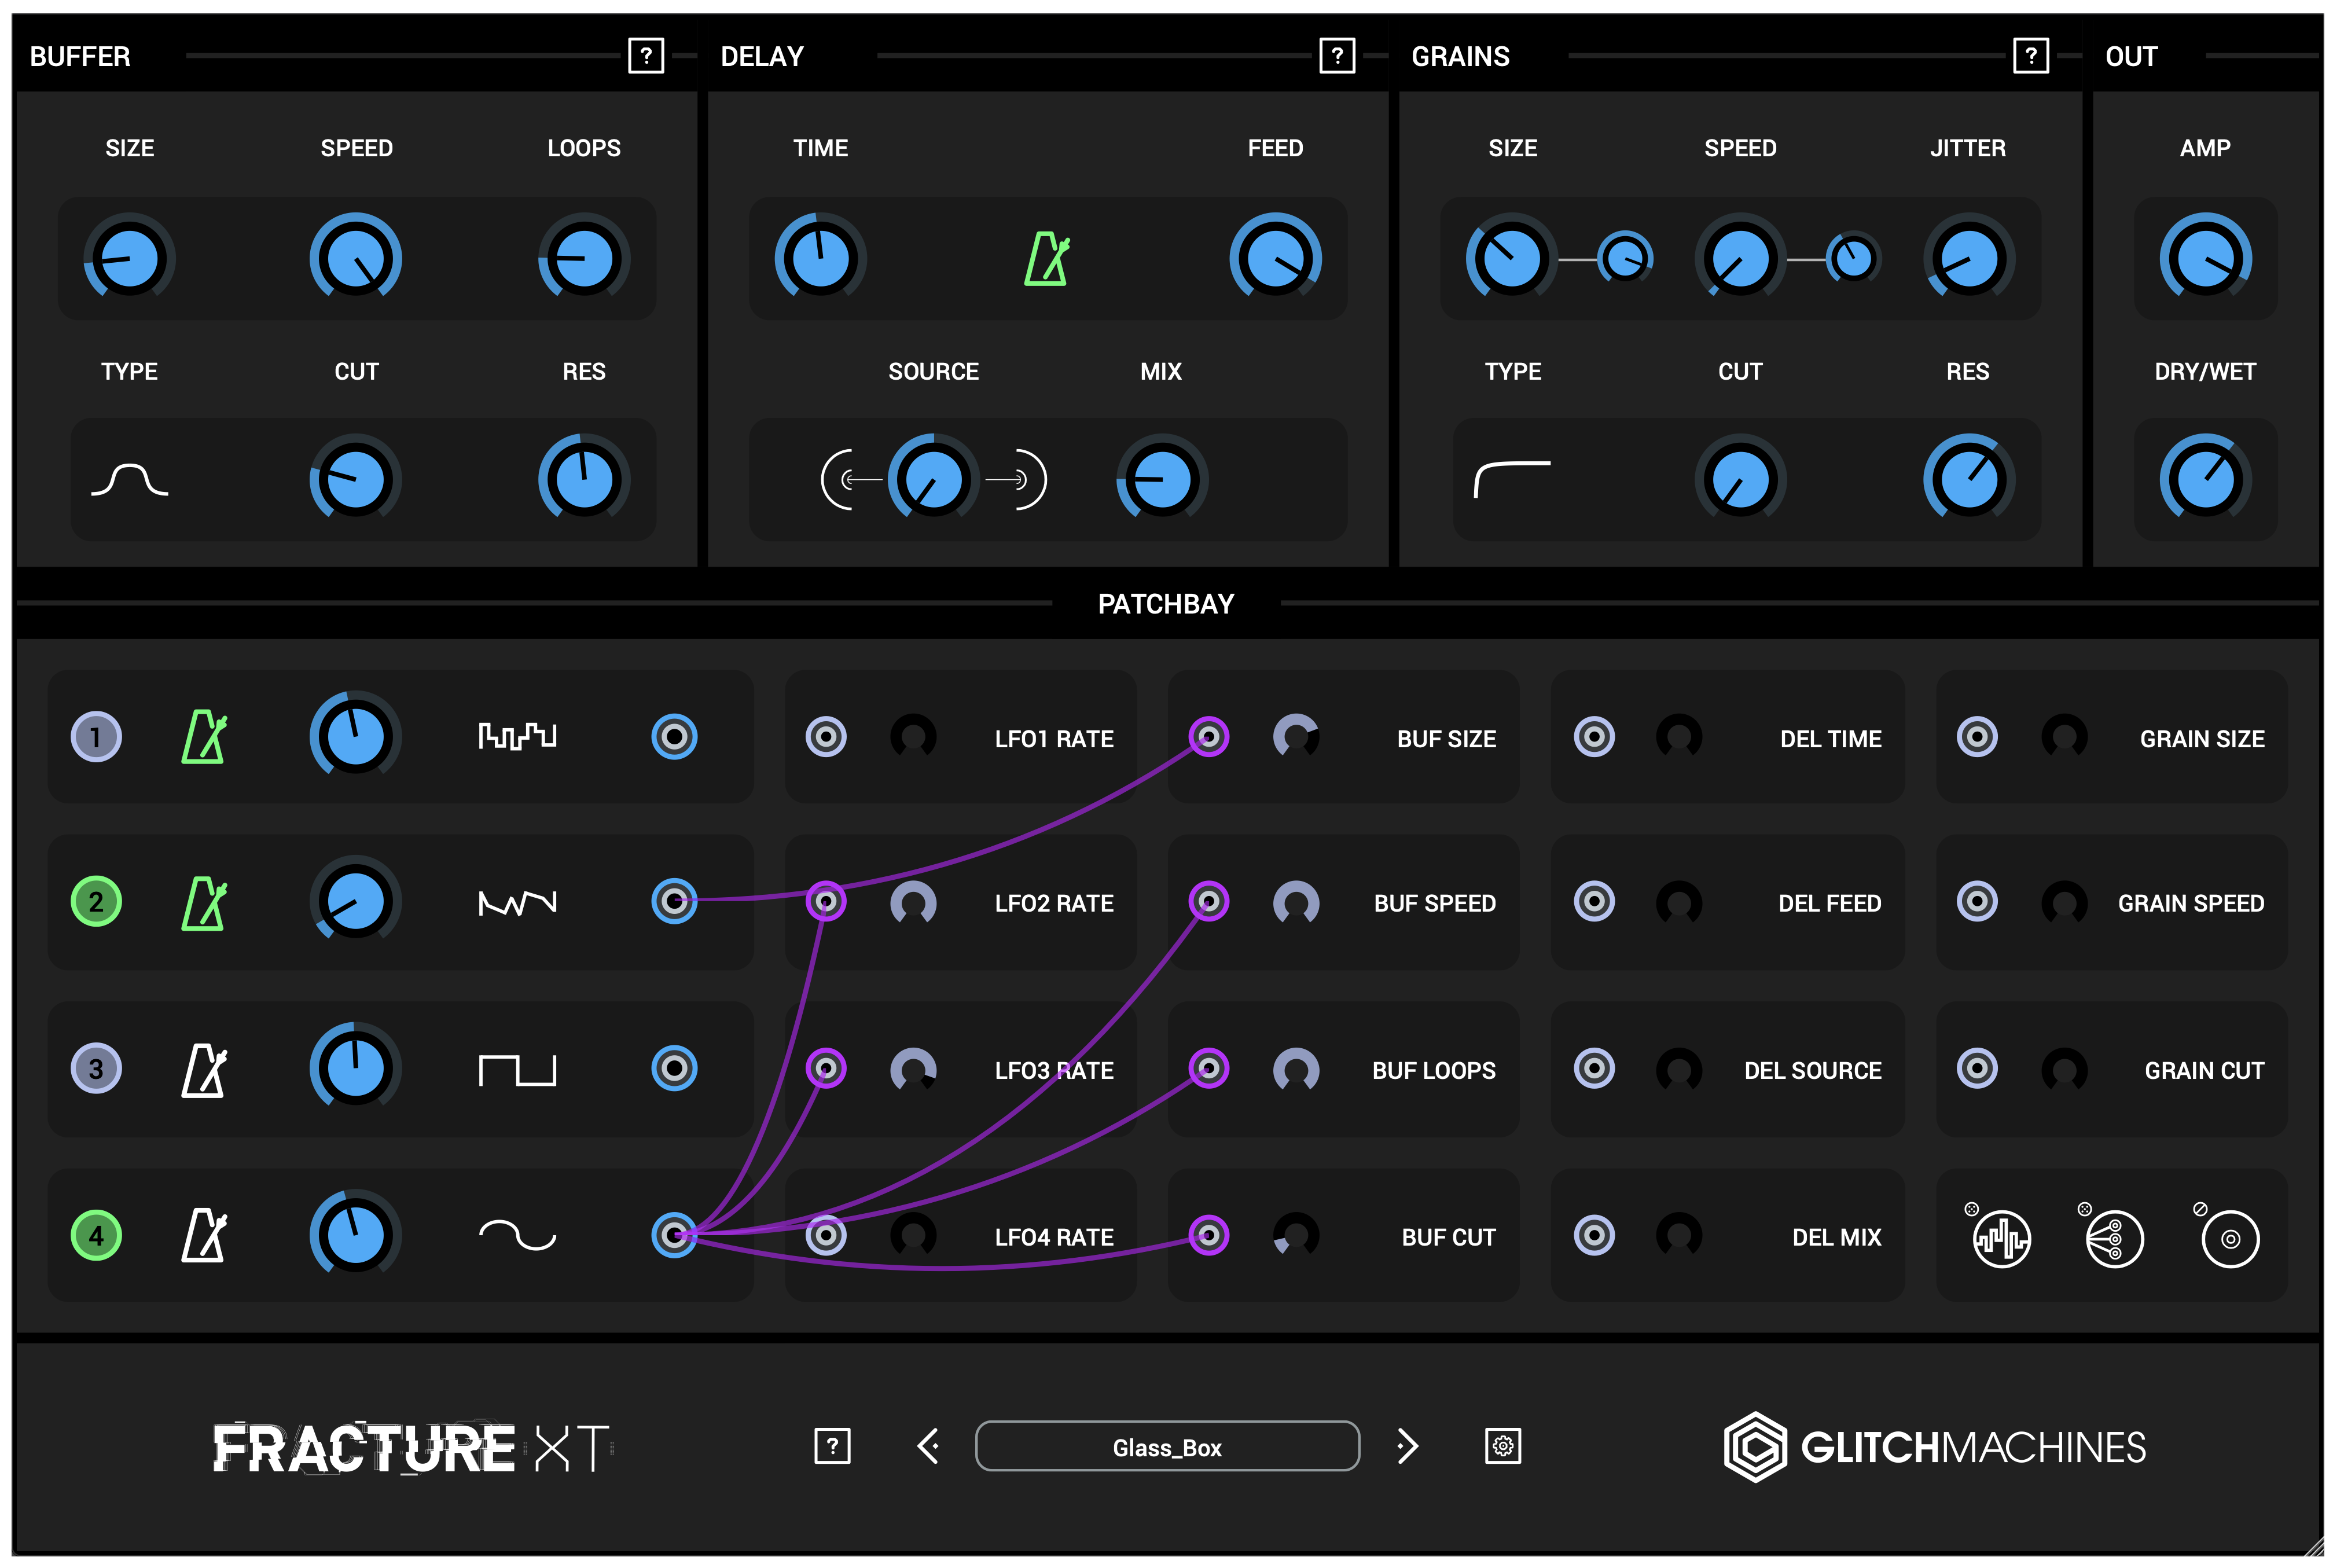The image size is (2333, 1568).
Task: Click the Buffer SIZE knob
Action: [129, 258]
